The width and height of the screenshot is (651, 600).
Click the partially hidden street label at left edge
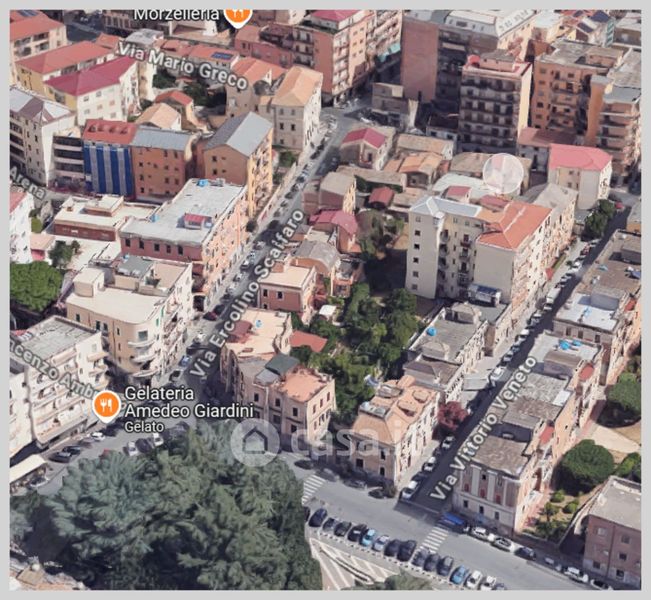[x=52, y=364]
